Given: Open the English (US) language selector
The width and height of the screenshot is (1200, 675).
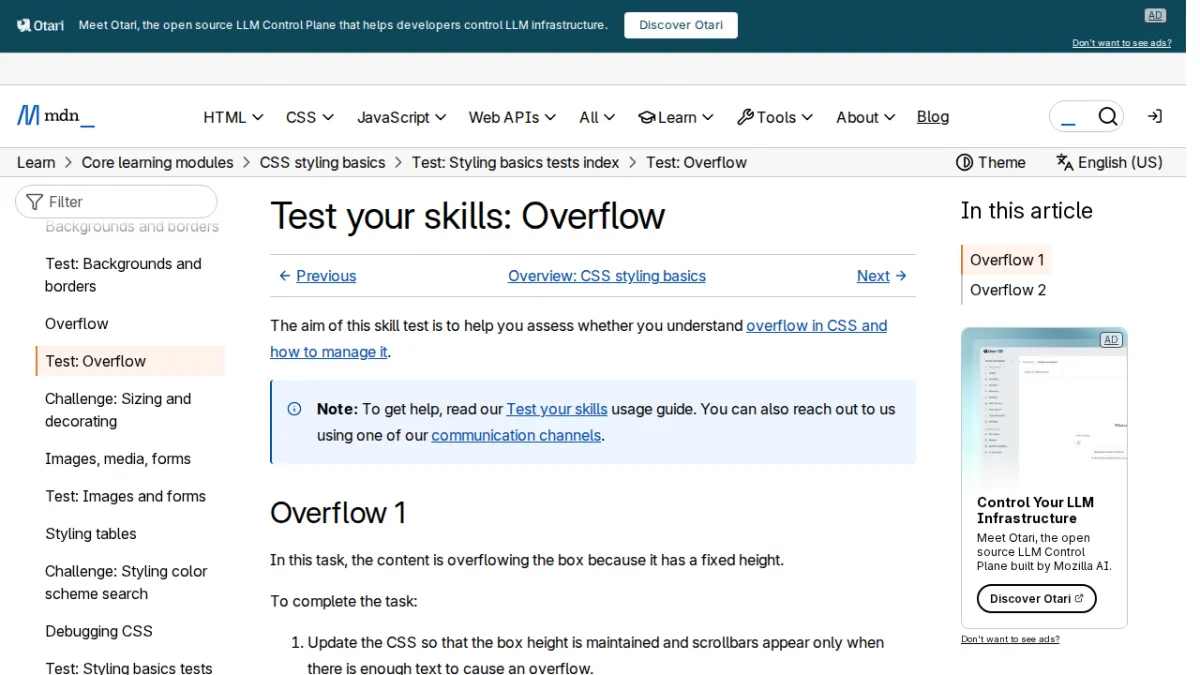Looking at the screenshot, I should 1110,162.
